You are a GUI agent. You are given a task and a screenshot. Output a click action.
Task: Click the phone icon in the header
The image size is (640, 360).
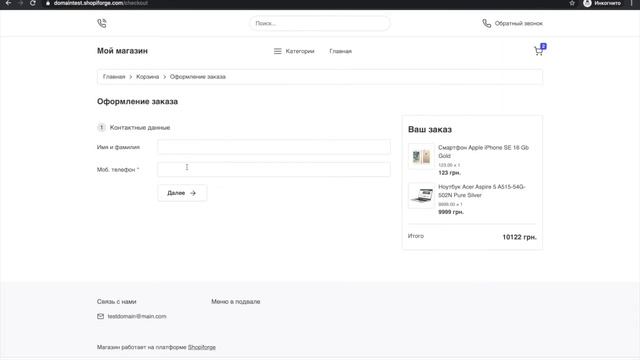coord(102,23)
